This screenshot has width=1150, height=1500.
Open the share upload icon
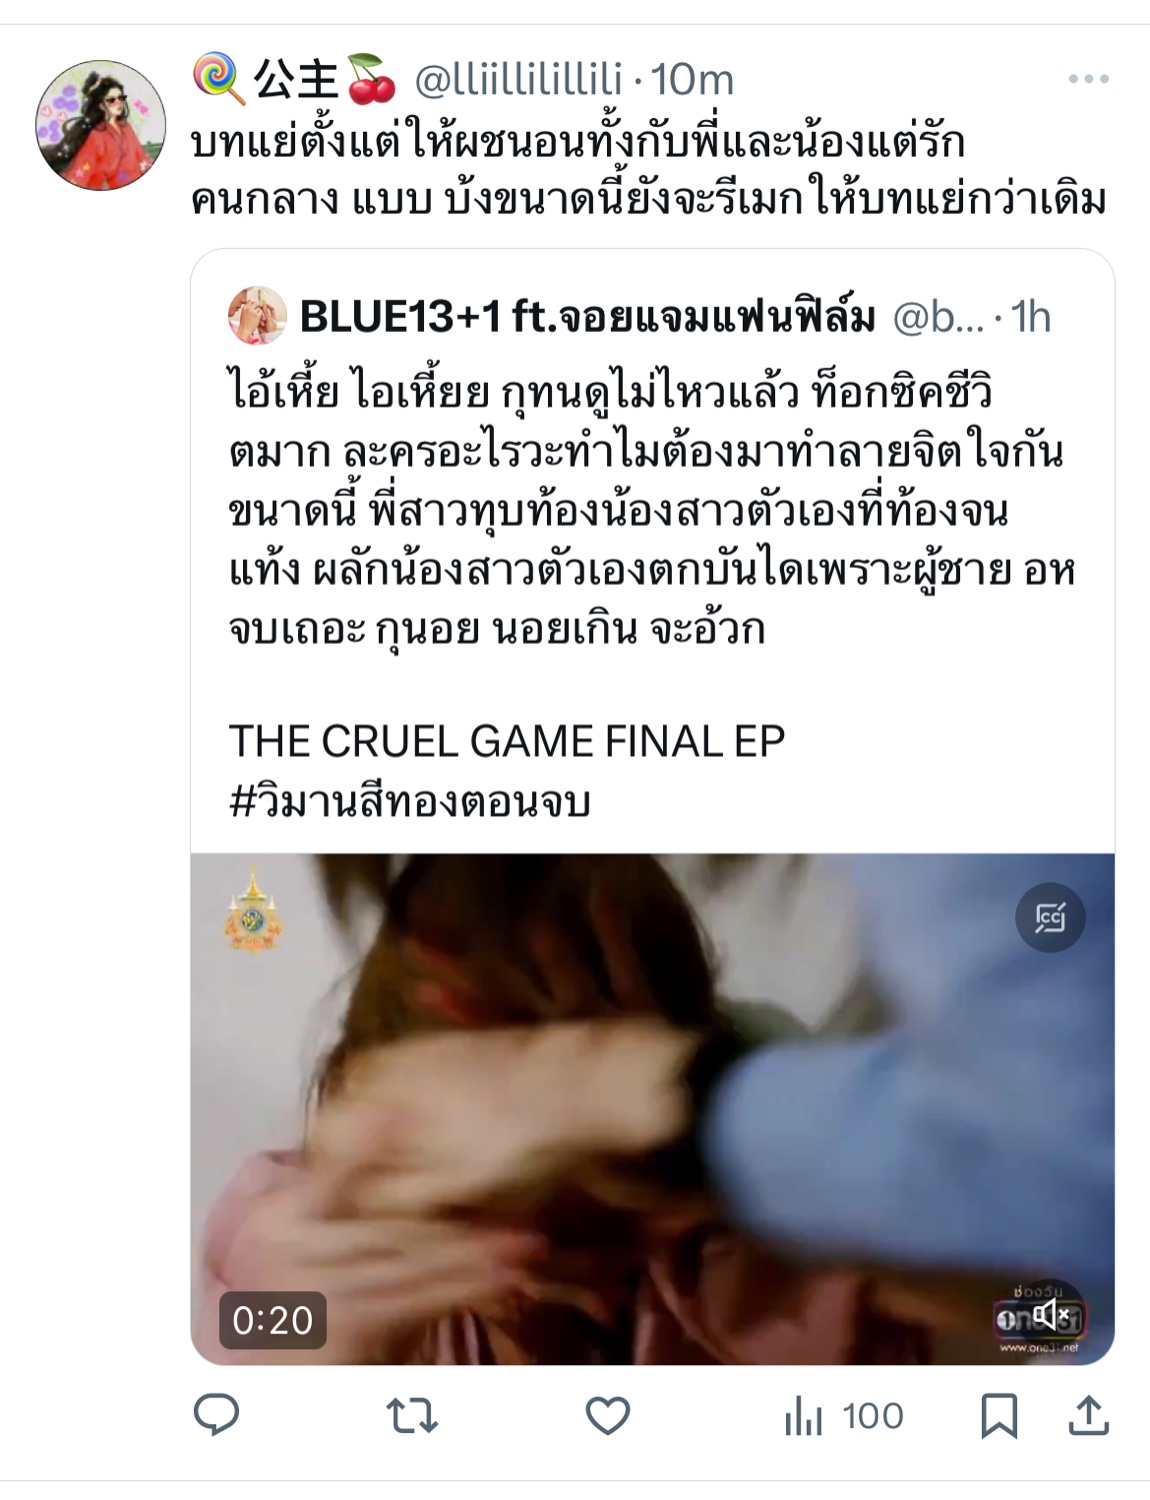pyautogui.click(x=1088, y=1415)
